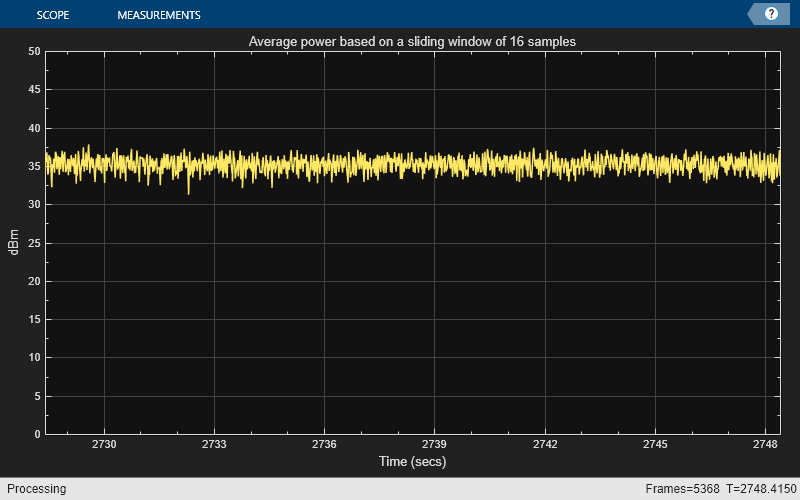Click the T=2748.4150 time readout
This screenshot has height=500, width=800.
pos(758,489)
